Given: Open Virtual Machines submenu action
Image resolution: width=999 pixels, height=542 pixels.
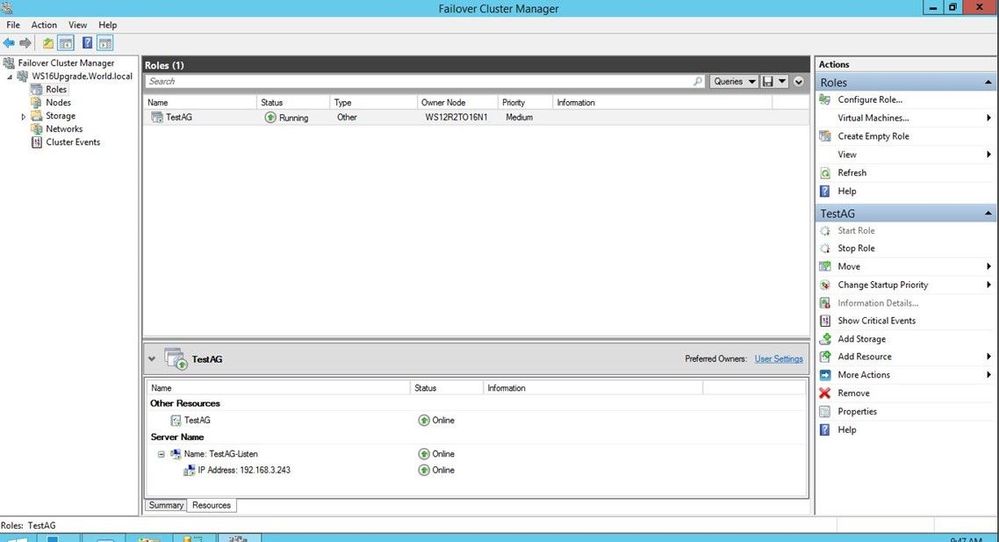Looking at the screenshot, I should 905,118.
